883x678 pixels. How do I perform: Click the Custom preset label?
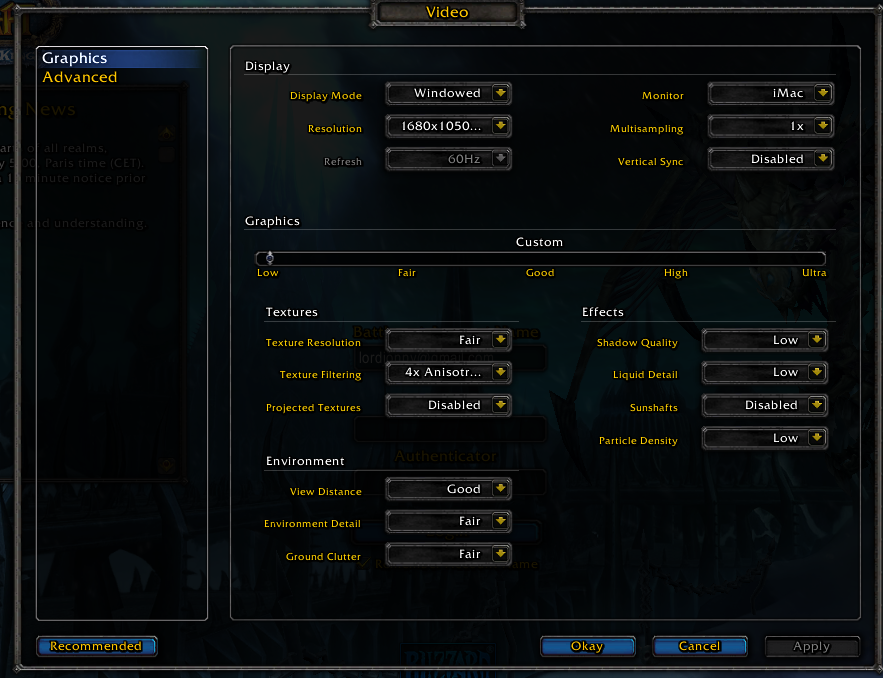click(x=539, y=242)
